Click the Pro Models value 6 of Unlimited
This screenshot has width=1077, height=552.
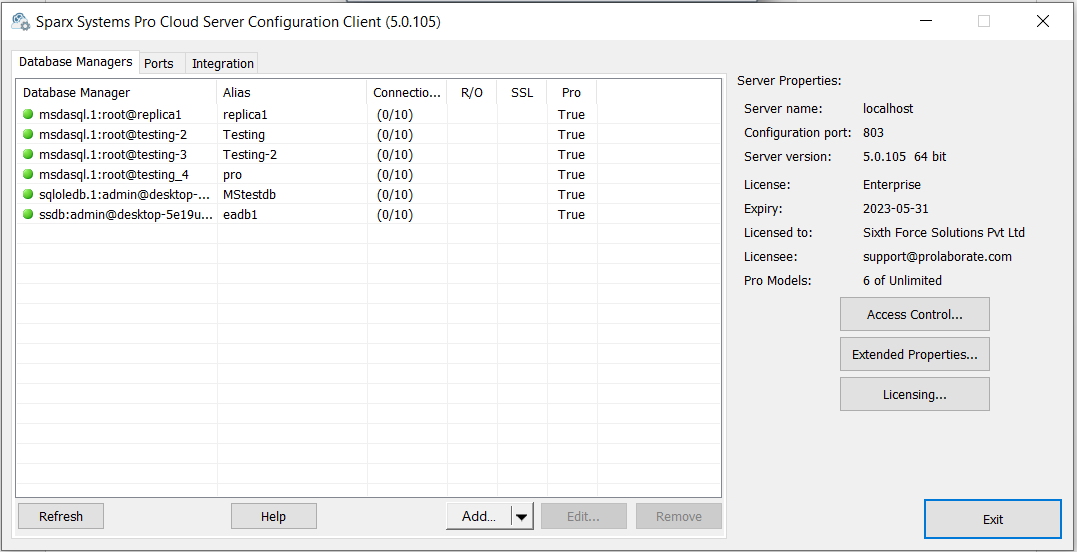click(902, 280)
